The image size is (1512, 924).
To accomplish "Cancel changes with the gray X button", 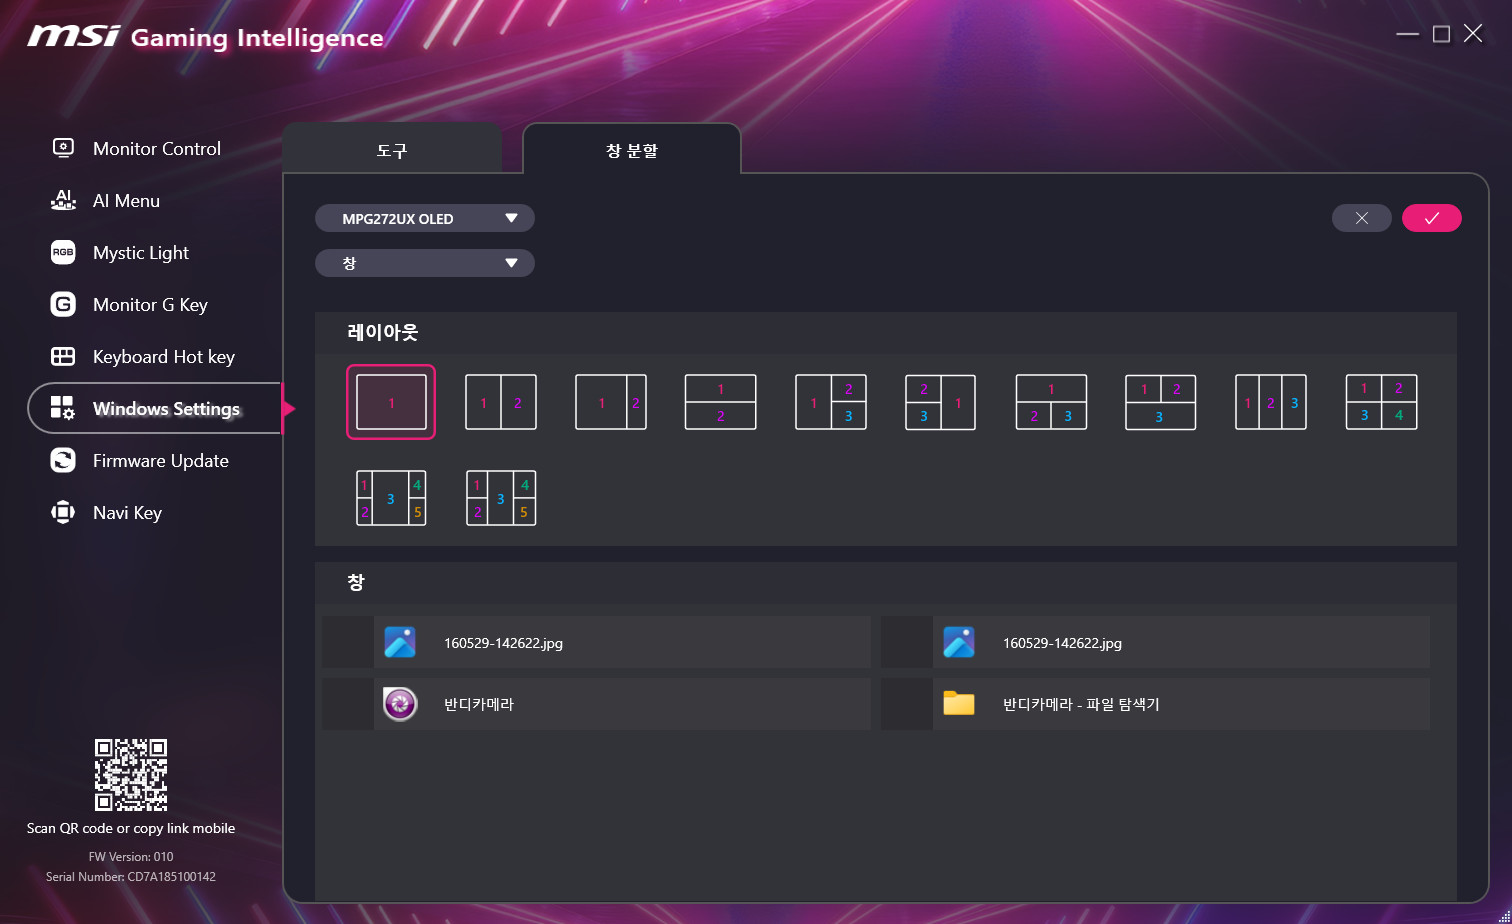I will [1361, 218].
